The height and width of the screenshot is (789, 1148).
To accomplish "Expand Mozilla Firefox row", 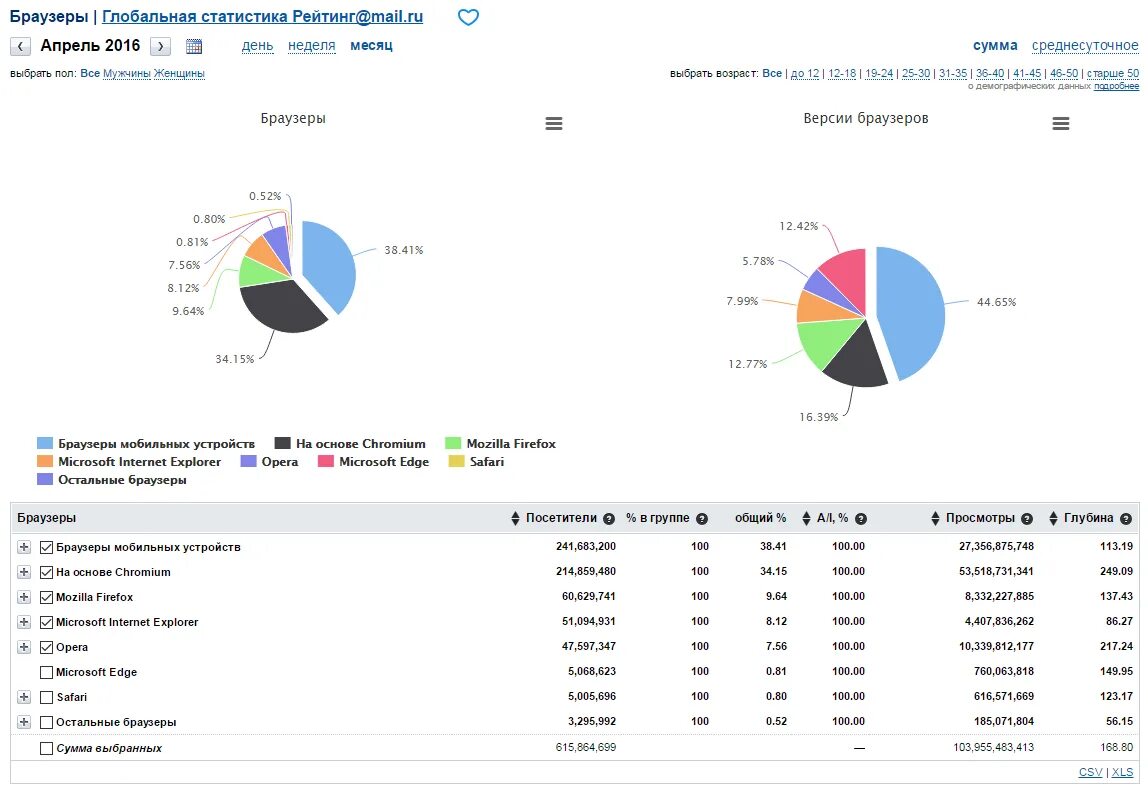I will click(x=24, y=597).
